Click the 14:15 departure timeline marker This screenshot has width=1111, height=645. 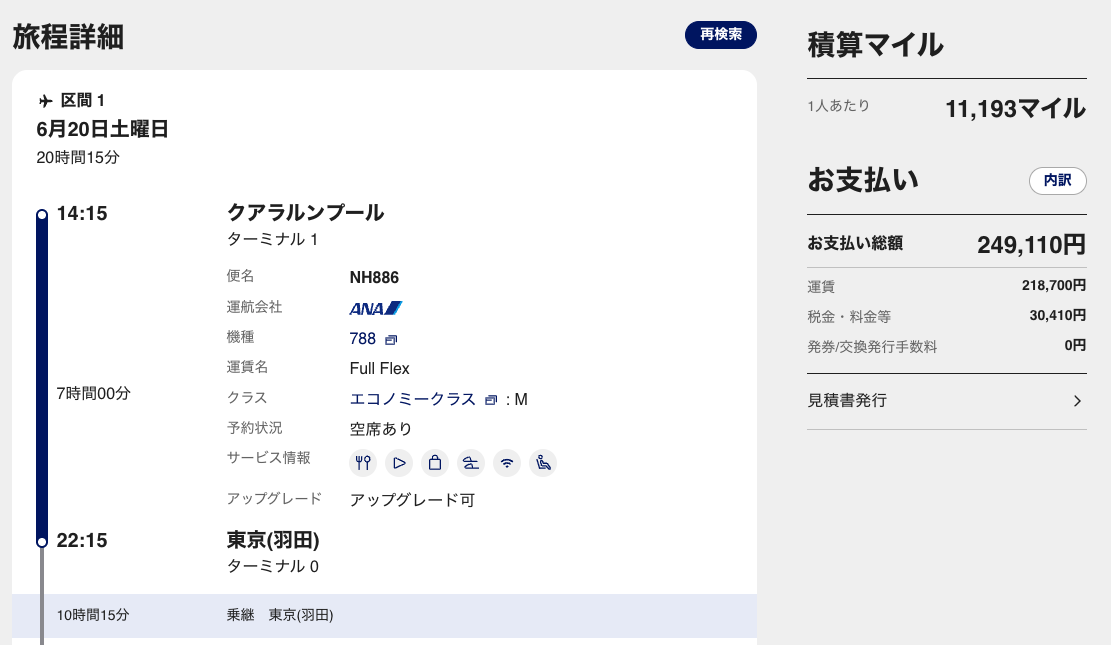(42, 214)
